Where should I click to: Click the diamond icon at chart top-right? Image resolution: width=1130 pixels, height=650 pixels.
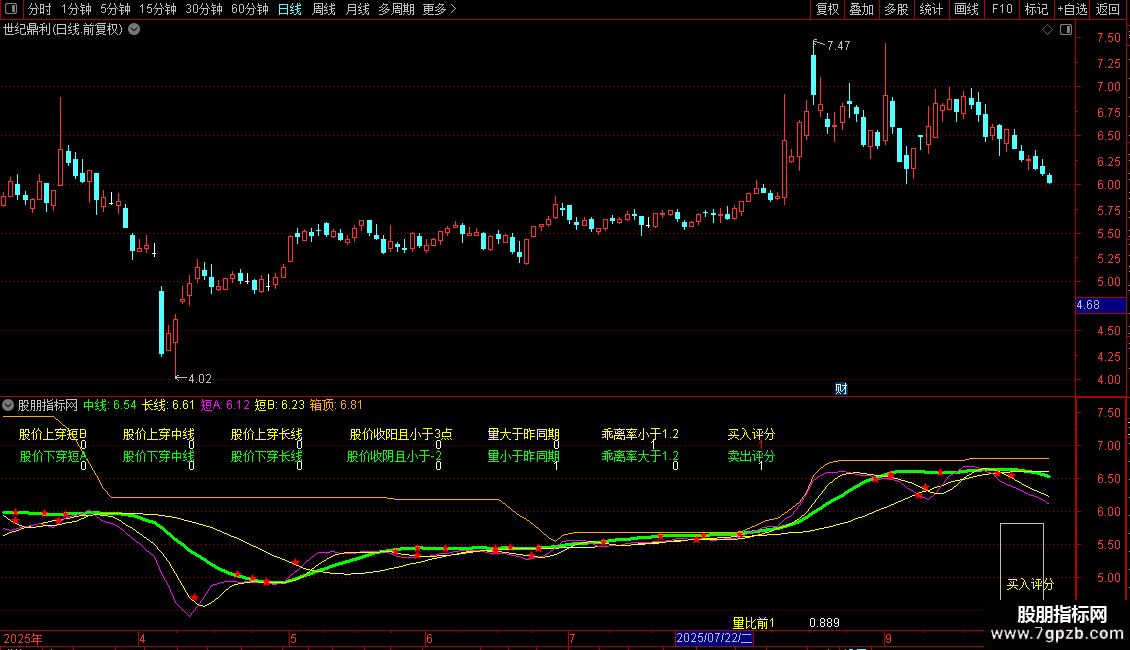coord(1047,30)
